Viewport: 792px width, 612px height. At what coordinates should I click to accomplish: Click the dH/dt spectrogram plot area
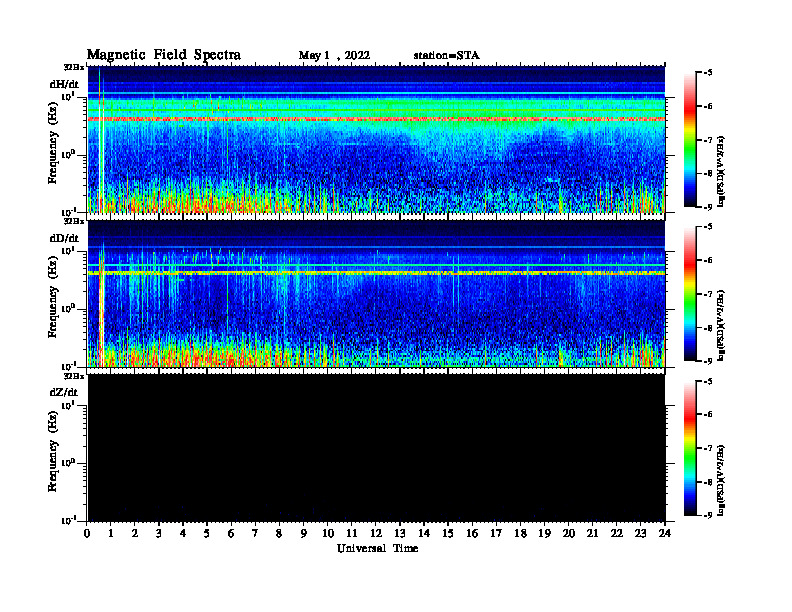[376, 139]
